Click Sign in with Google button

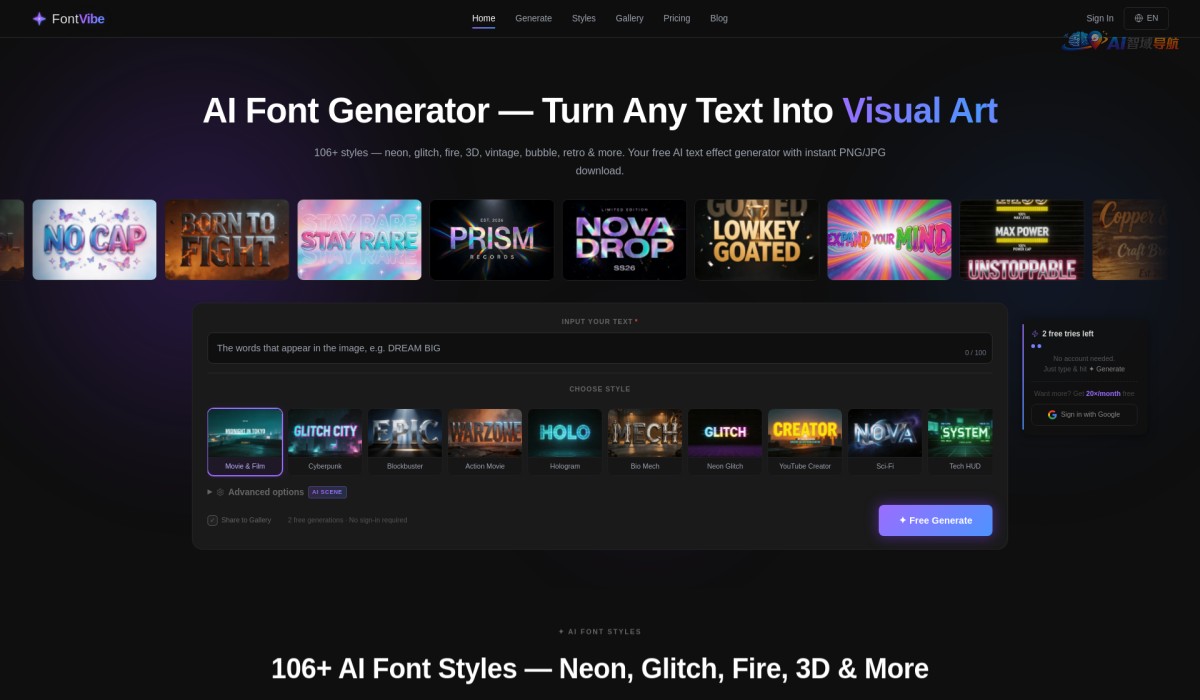tap(1084, 414)
